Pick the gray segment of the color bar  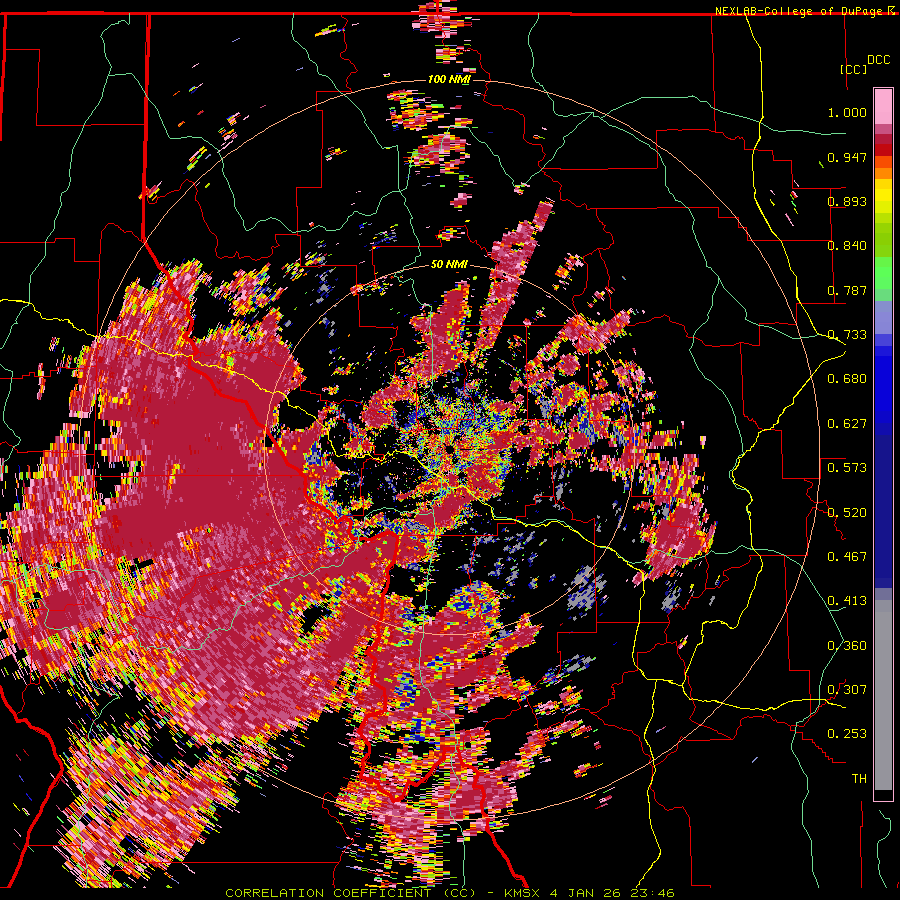tap(883, 695)
